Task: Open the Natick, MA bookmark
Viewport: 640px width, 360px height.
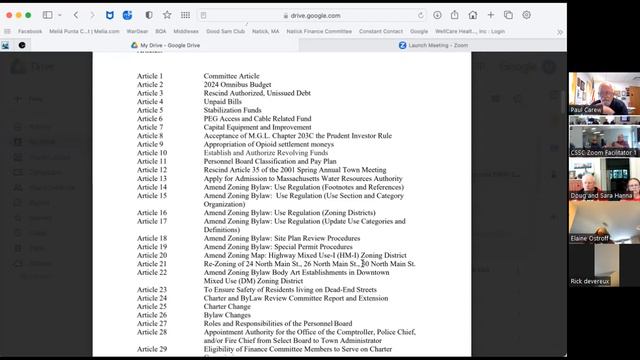Action: coord(265,31)
